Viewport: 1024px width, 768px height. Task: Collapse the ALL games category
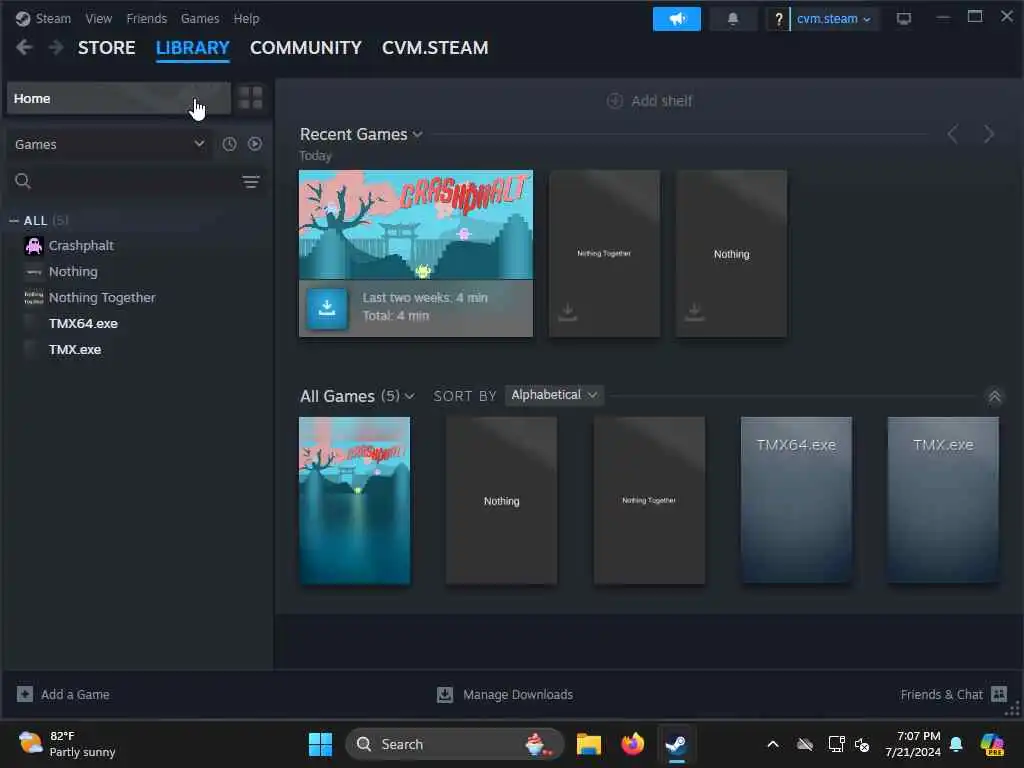pos(14,221)
